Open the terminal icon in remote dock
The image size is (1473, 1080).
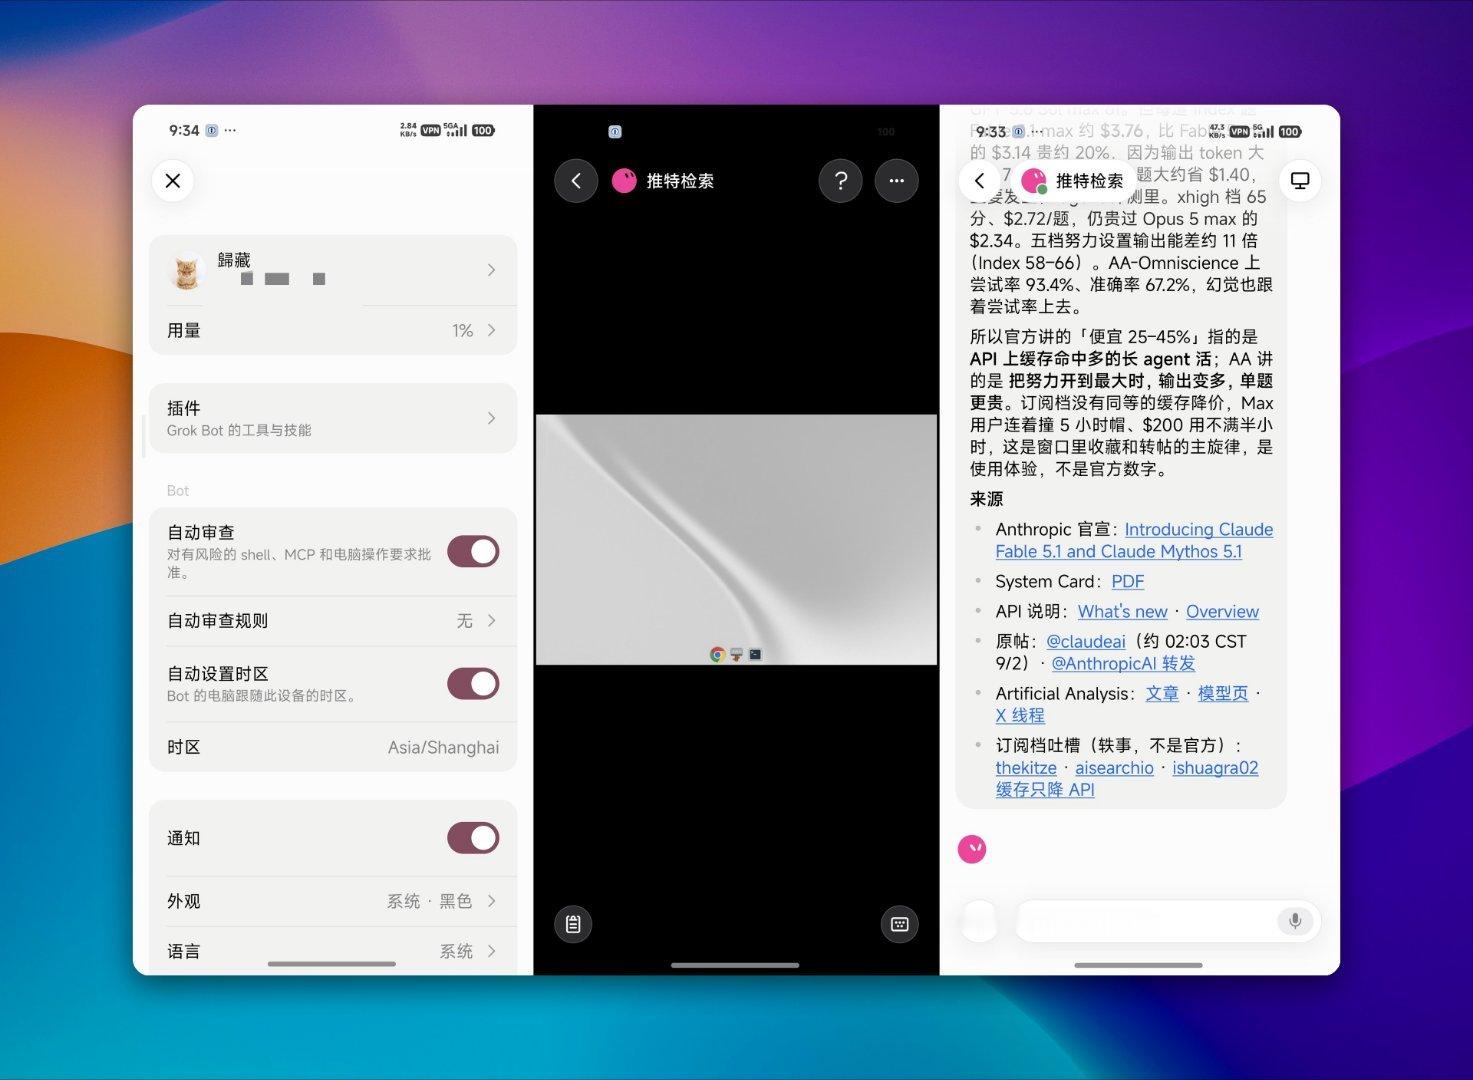[x=755, y=654]
